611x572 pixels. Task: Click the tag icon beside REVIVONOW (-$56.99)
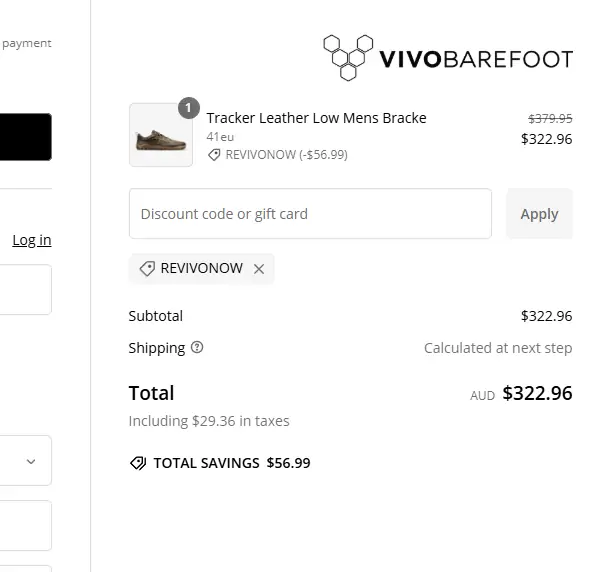pos(214,155)
